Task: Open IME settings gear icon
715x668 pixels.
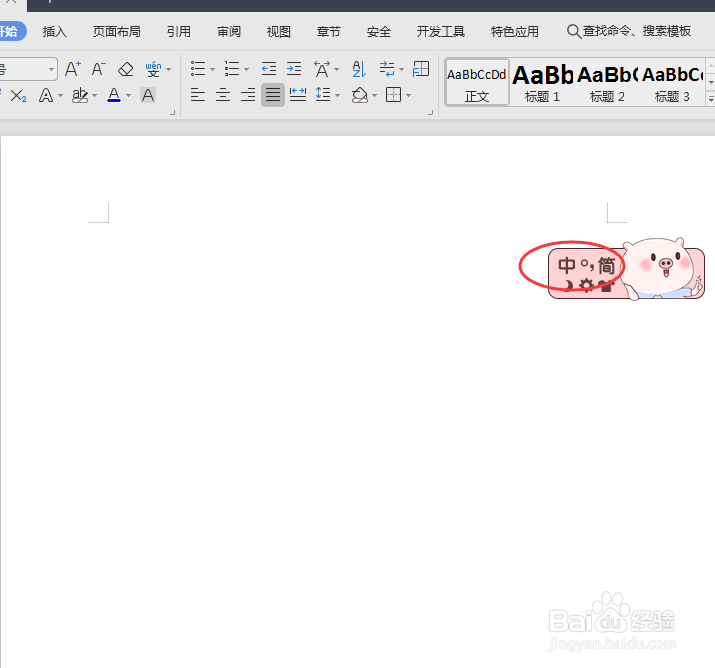Action: pyautogui.click(x=586, y=286)
